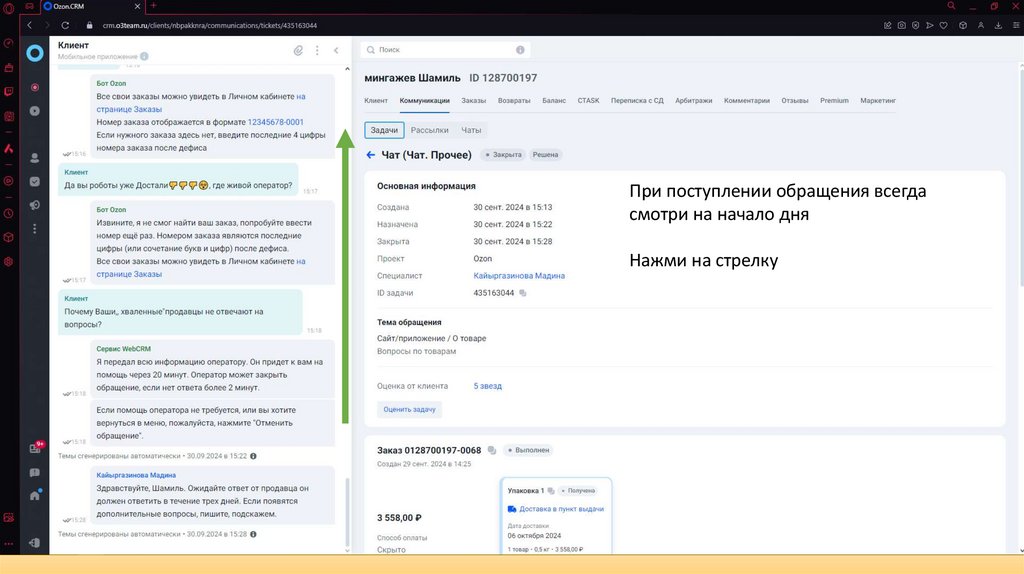
Task: Switch to the Клиент tab
Action: (376, 101)
